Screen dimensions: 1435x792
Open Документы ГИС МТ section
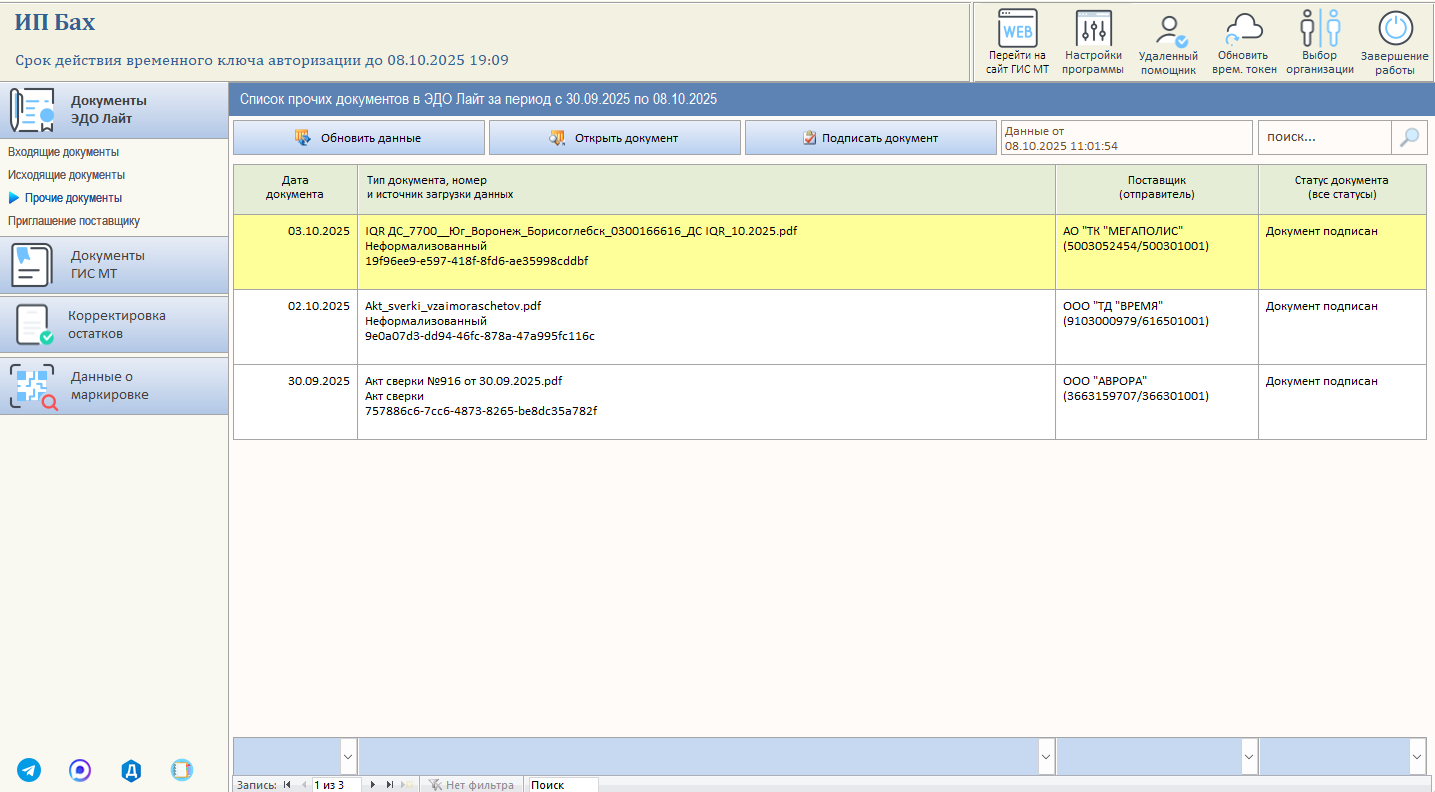click(x=114, y=265)
